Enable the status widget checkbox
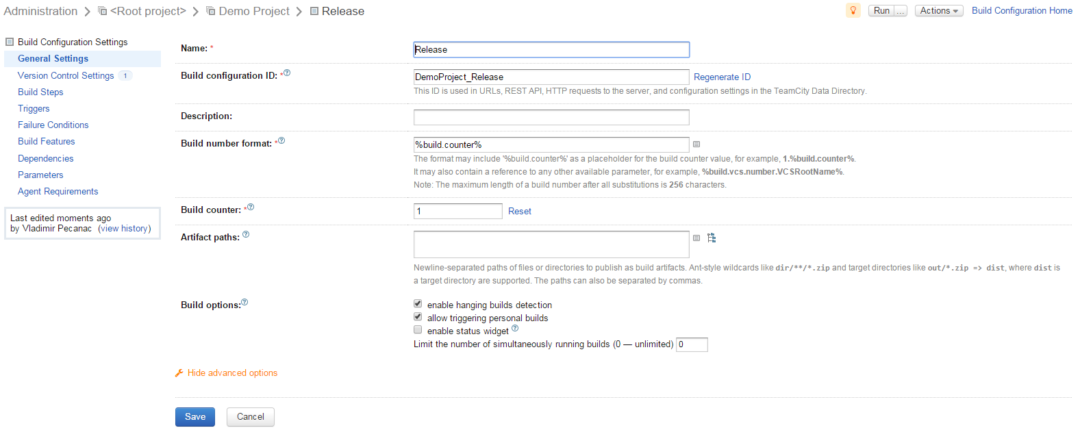Screen dimensions: 1080x441 pos(418,330)
